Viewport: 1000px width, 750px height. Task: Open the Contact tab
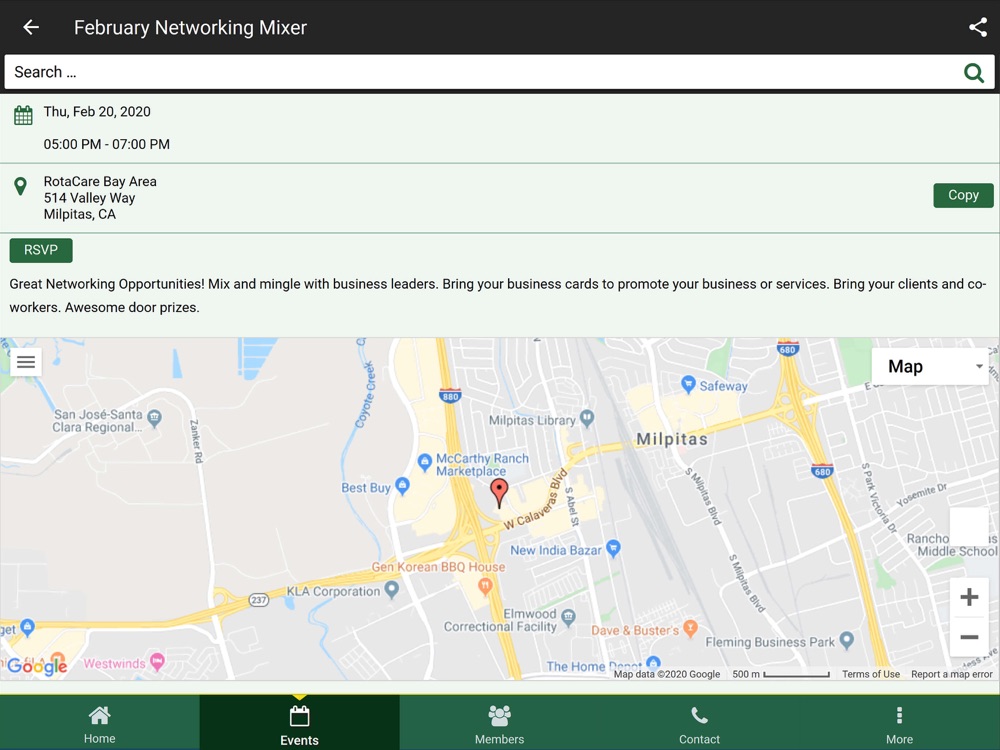point(699,723)
